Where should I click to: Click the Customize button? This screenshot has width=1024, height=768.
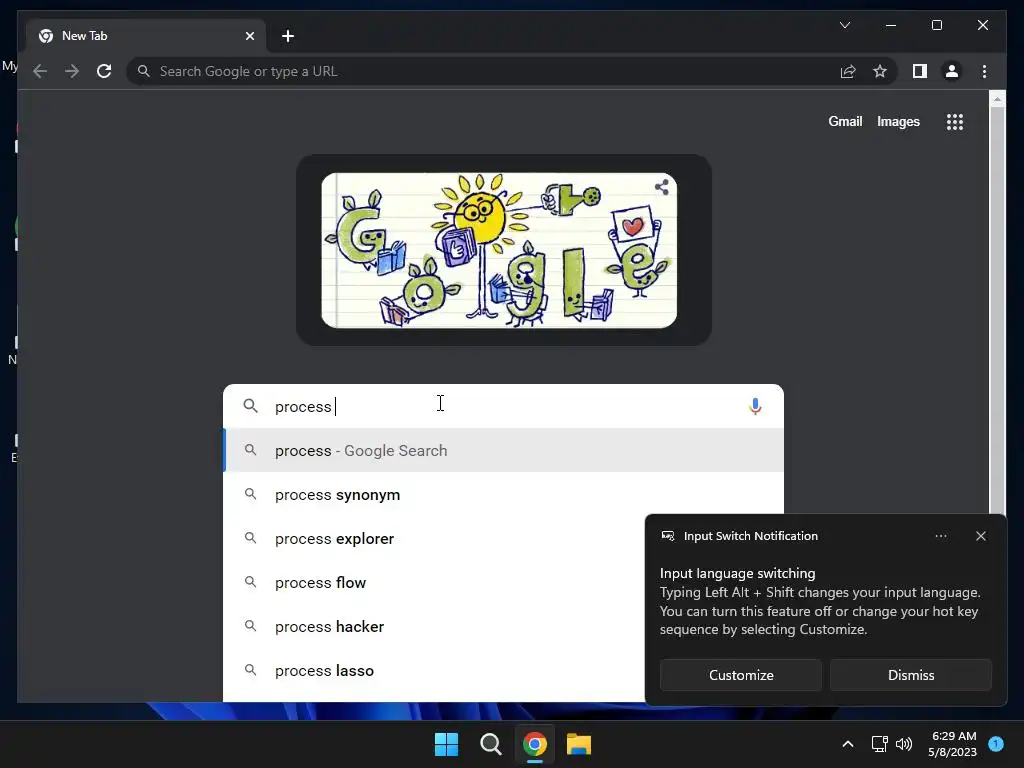coord(741,675)
